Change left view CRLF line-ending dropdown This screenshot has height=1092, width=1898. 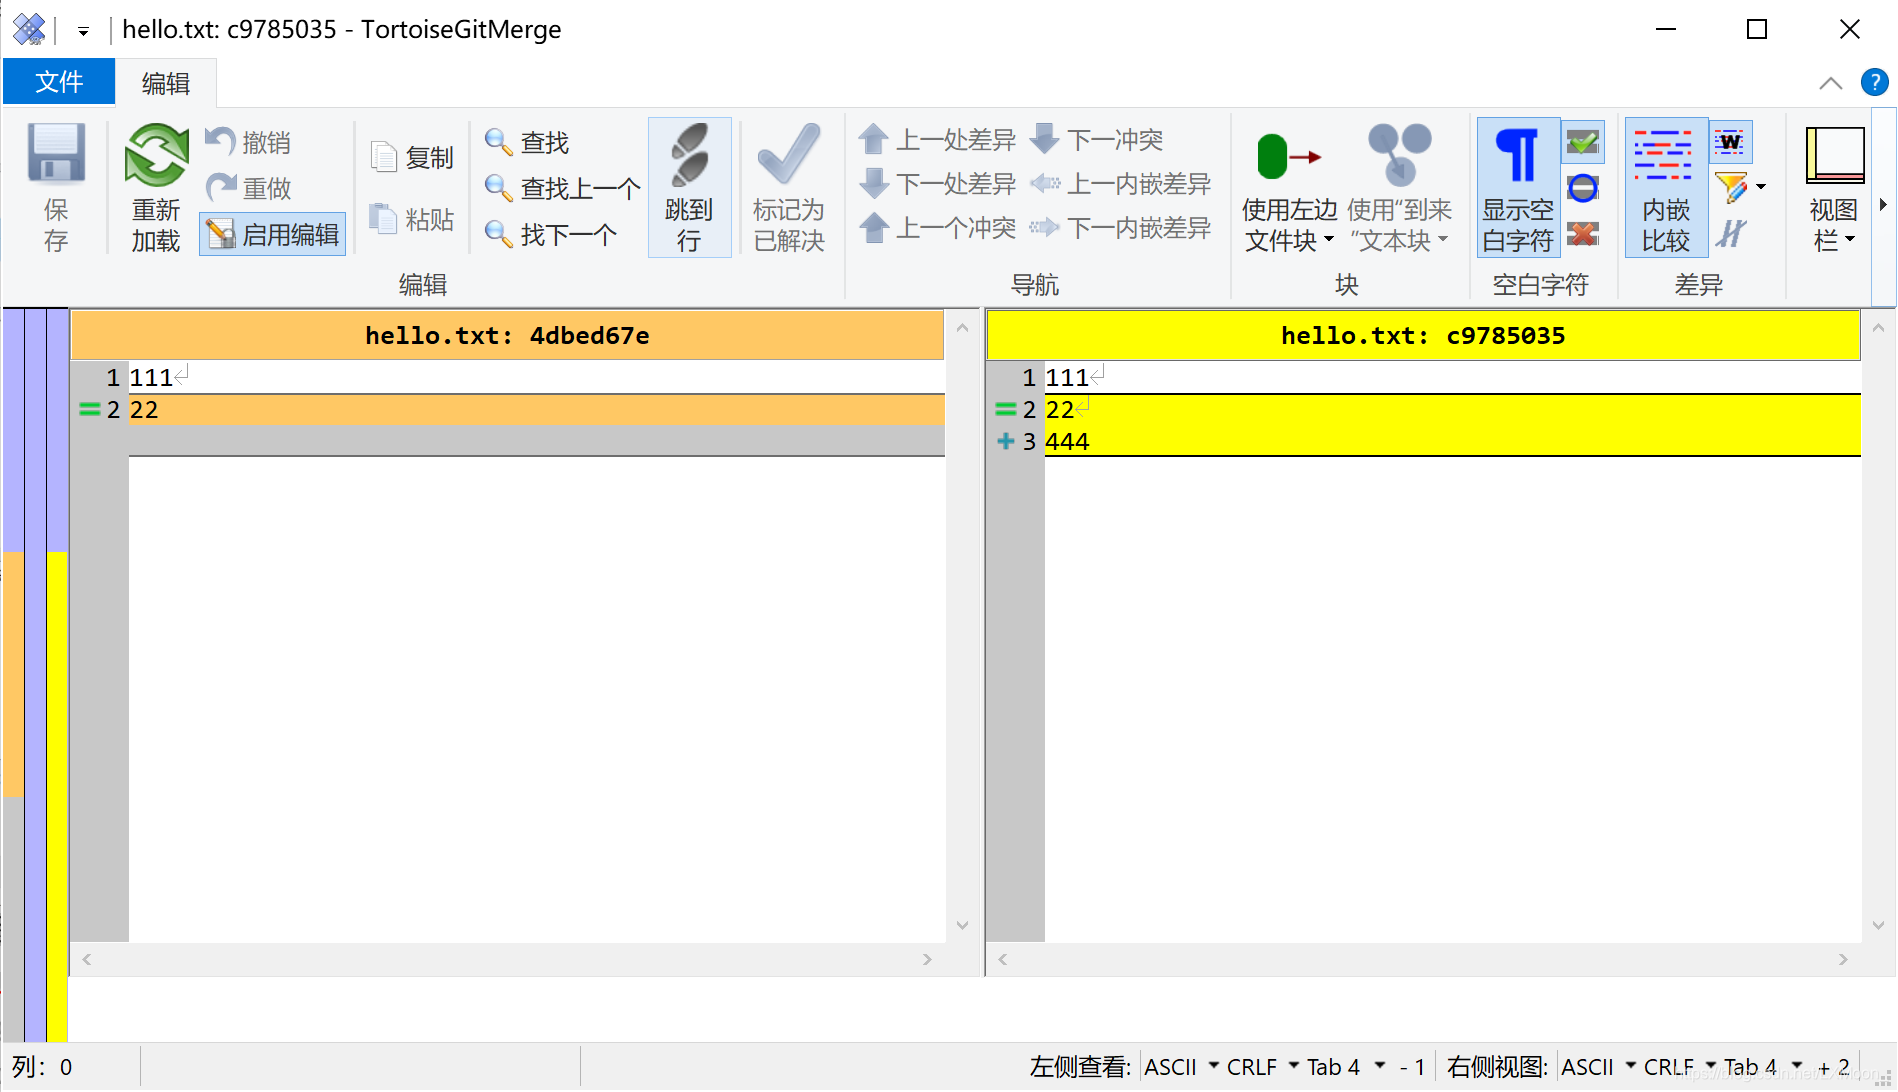1263,1067
